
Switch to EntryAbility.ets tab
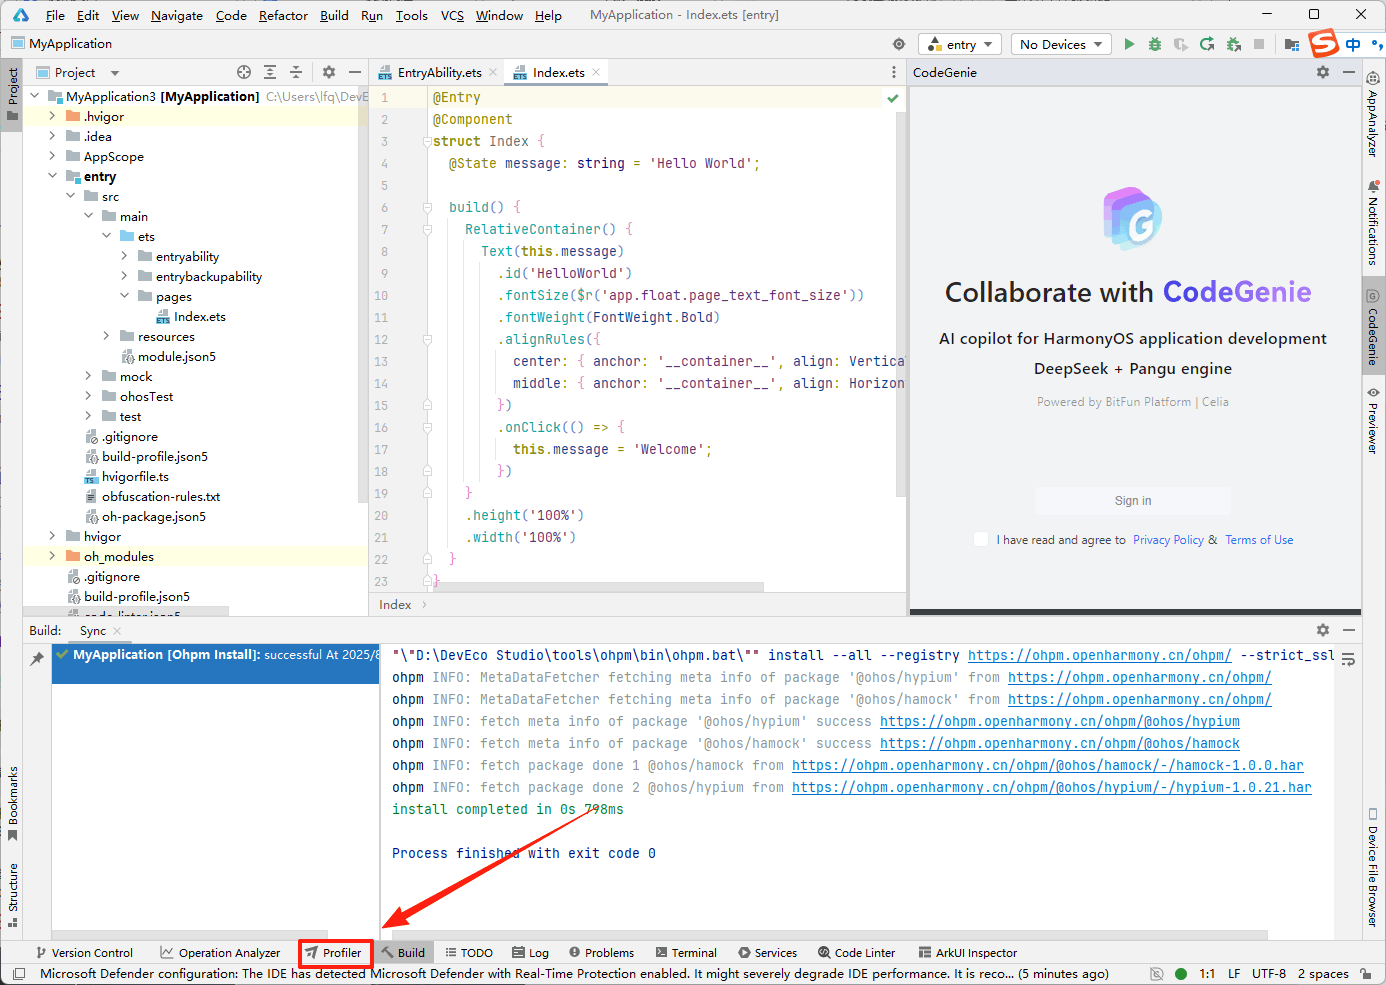(x=439, y=72)
